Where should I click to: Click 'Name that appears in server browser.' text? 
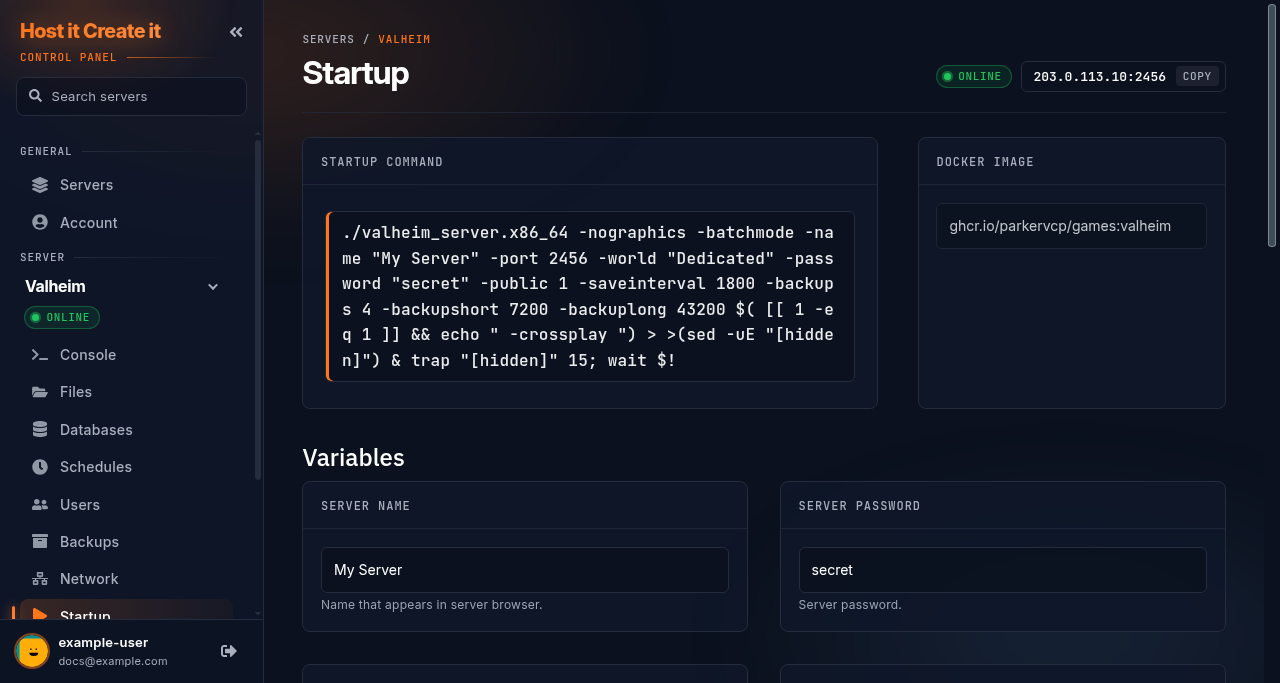coord(431,605)
